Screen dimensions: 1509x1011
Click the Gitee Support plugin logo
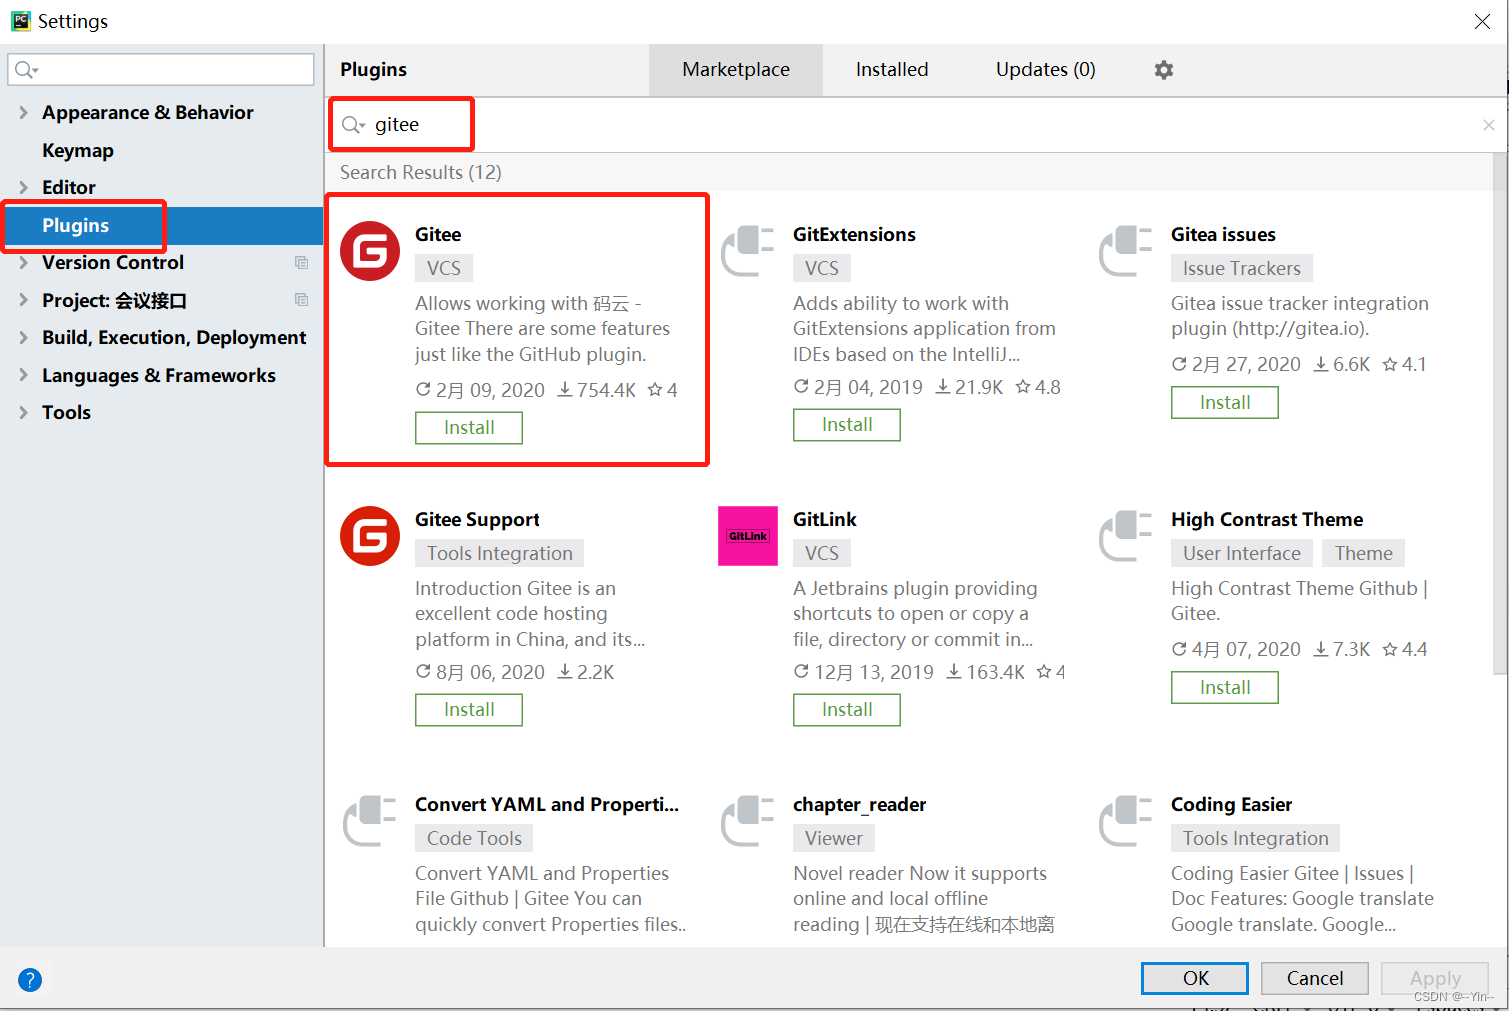370,536
